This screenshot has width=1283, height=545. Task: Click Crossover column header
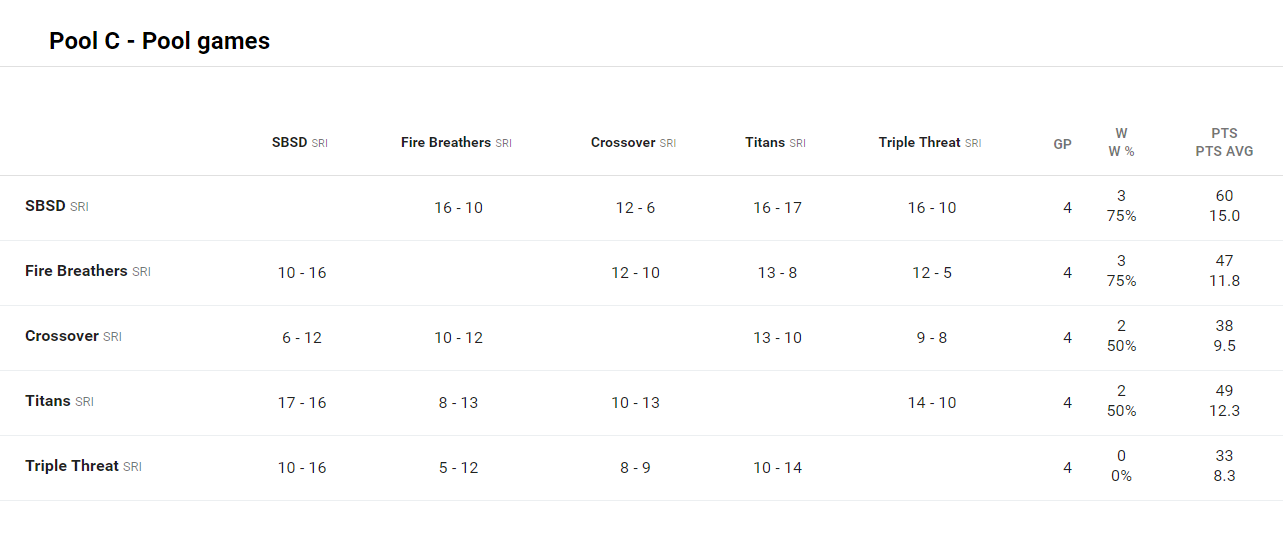[623, 143]
